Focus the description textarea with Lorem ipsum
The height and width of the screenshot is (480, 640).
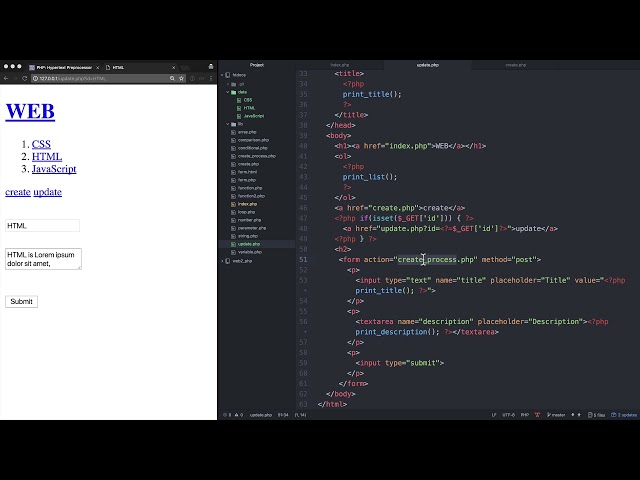[x=43, y=259]
